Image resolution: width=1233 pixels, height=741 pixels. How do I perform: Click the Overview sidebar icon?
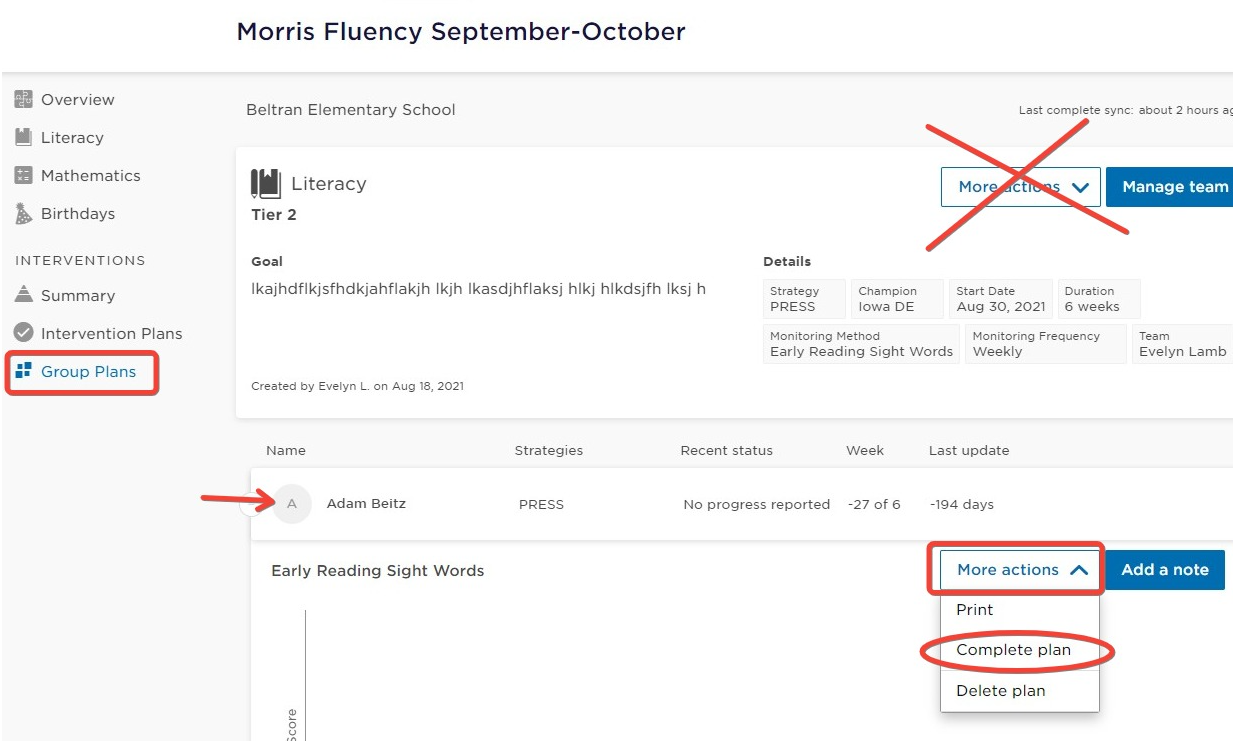23,99
